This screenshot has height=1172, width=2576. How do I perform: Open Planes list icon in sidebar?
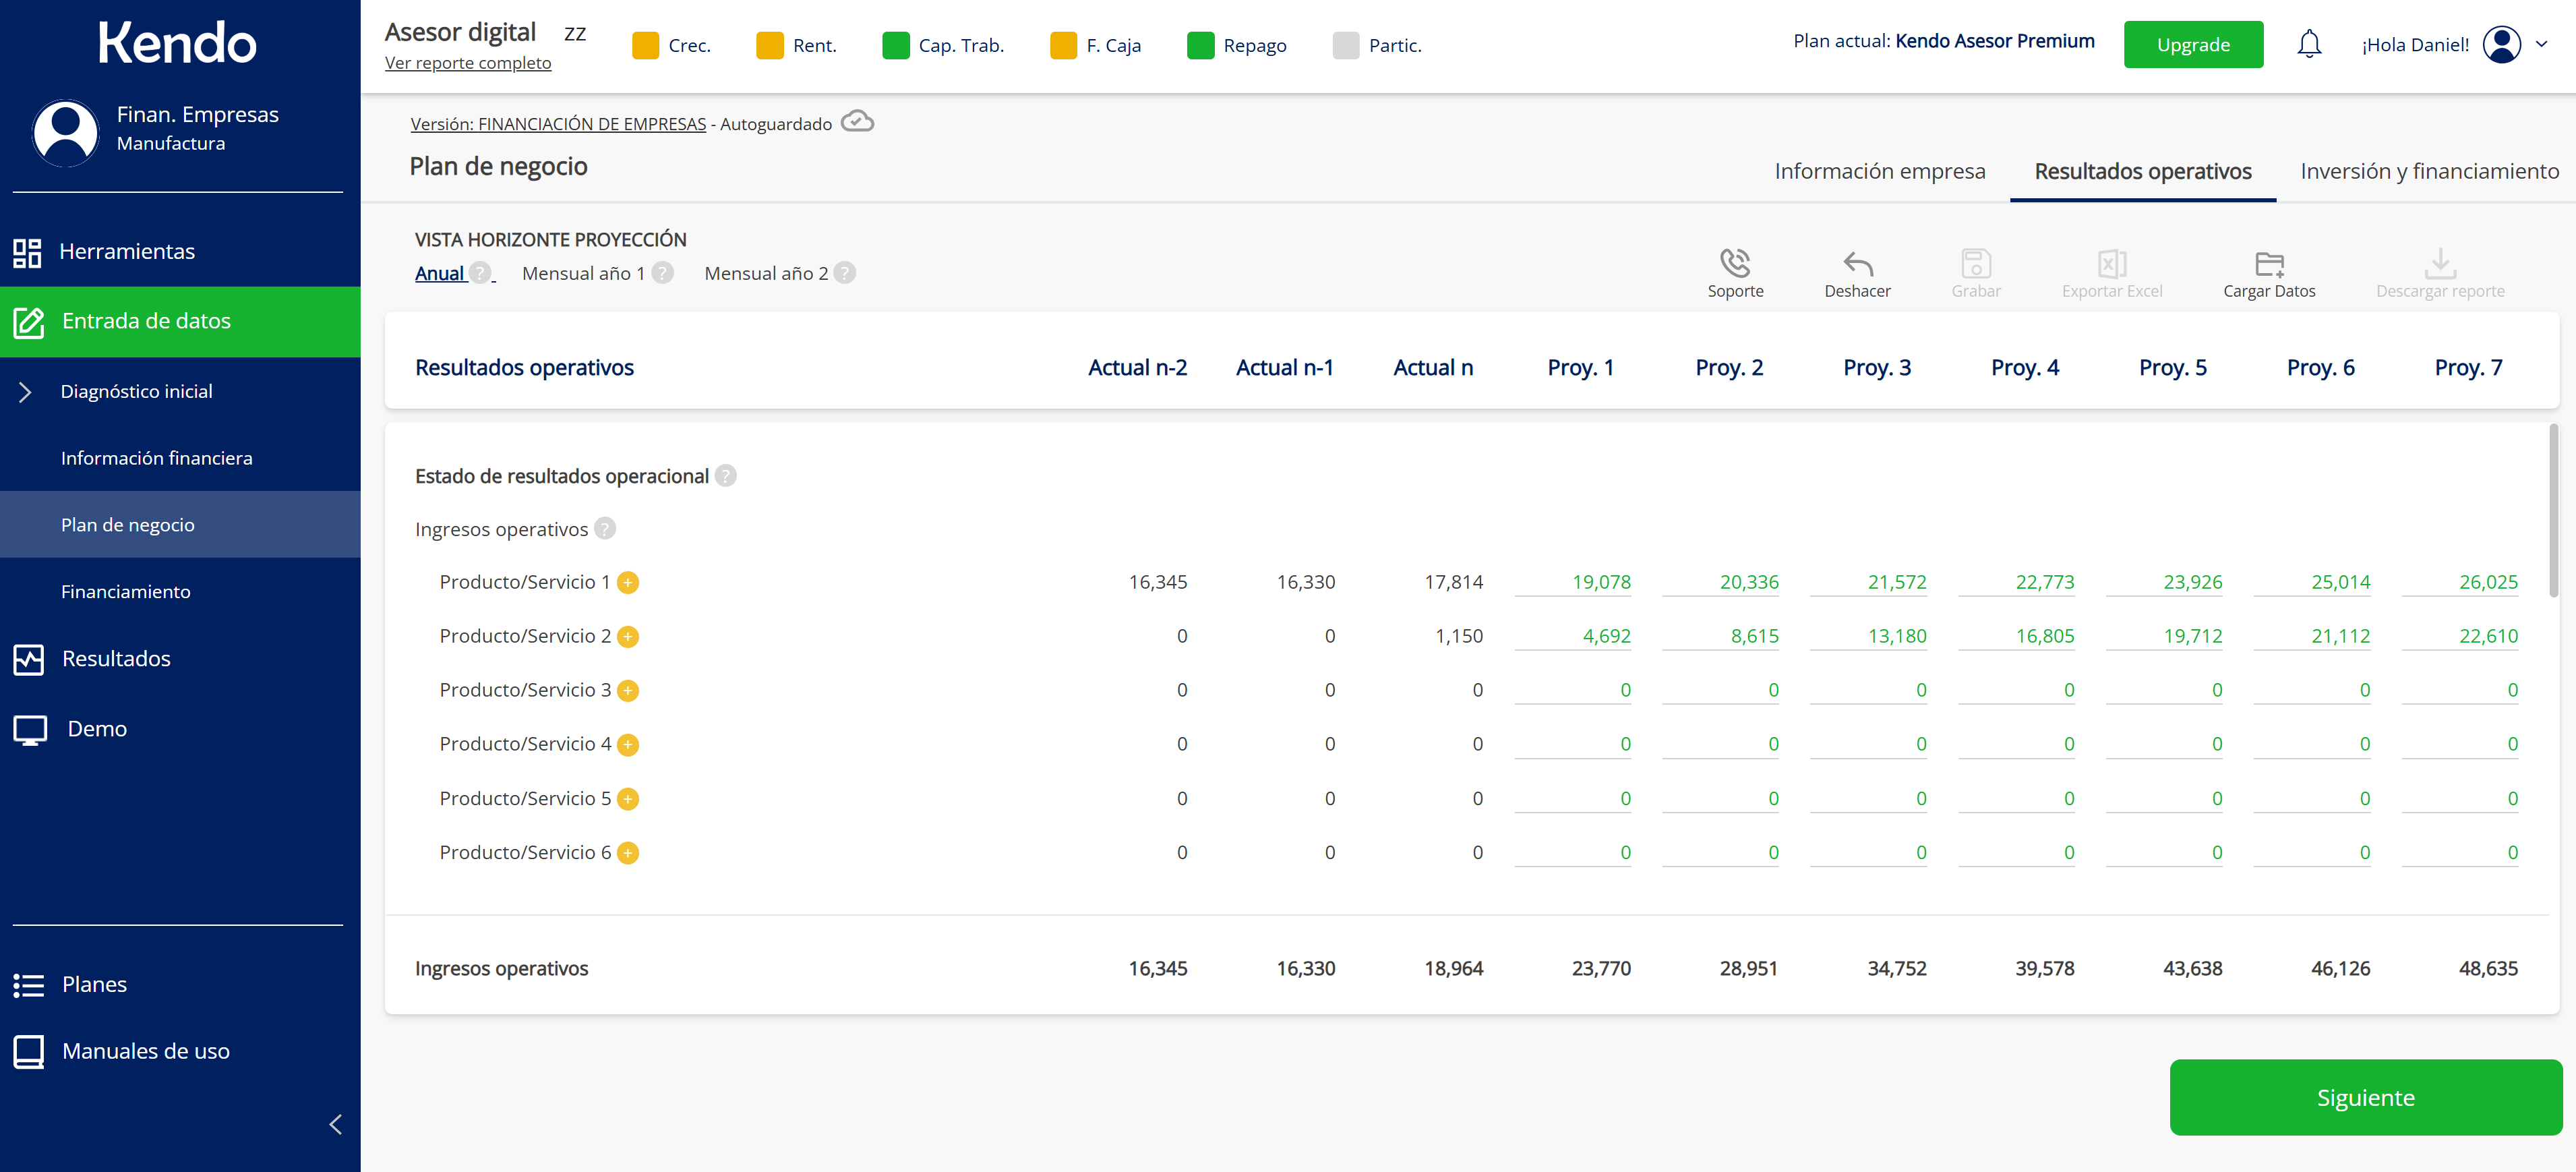(29, 985)
